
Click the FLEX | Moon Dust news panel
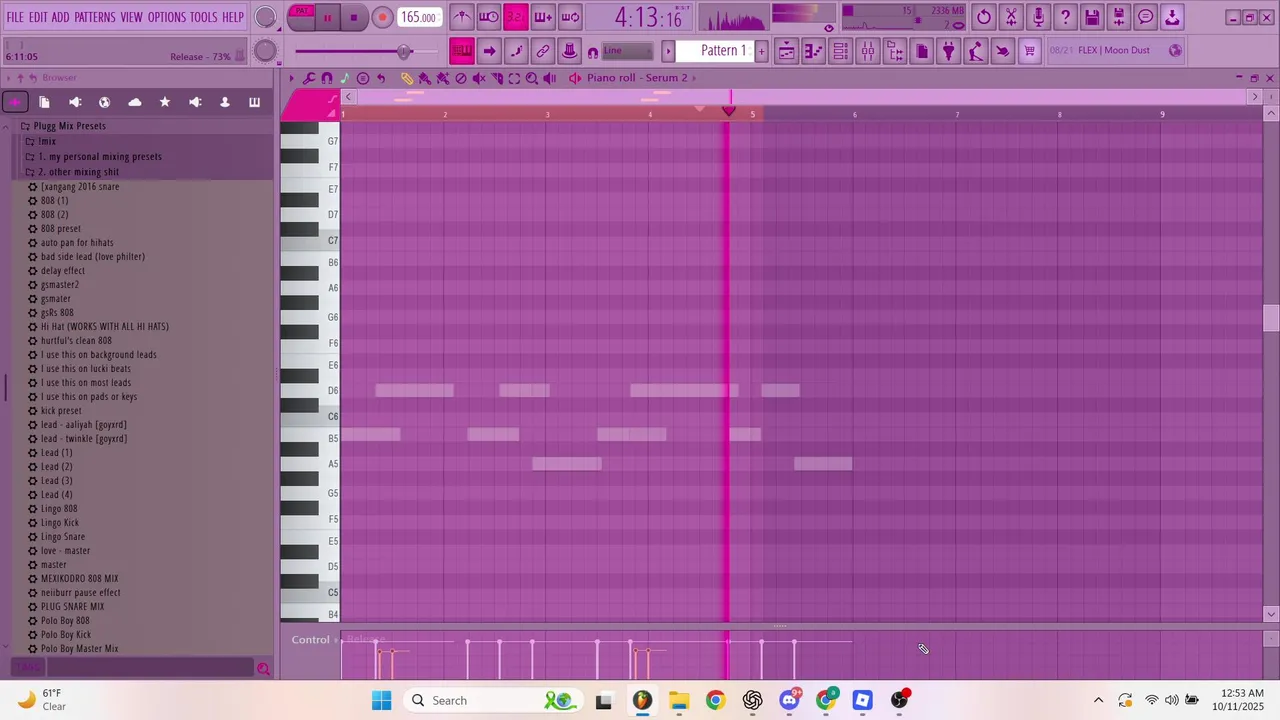click(x=1114, y=50)
